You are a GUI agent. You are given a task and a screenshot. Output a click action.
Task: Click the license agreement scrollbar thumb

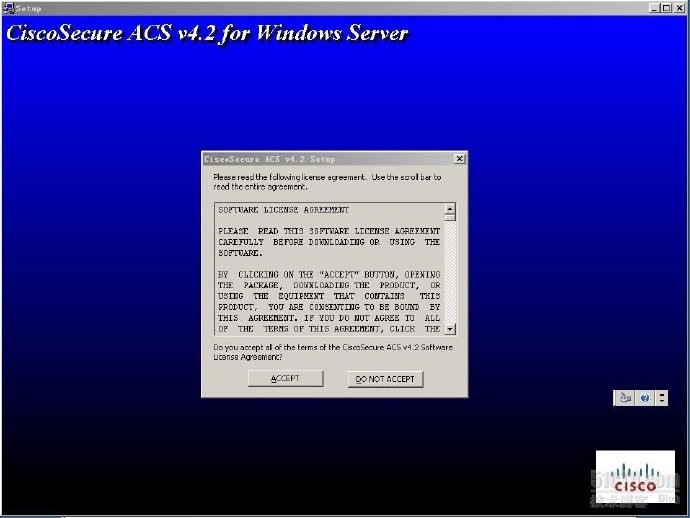click(450, 217)
